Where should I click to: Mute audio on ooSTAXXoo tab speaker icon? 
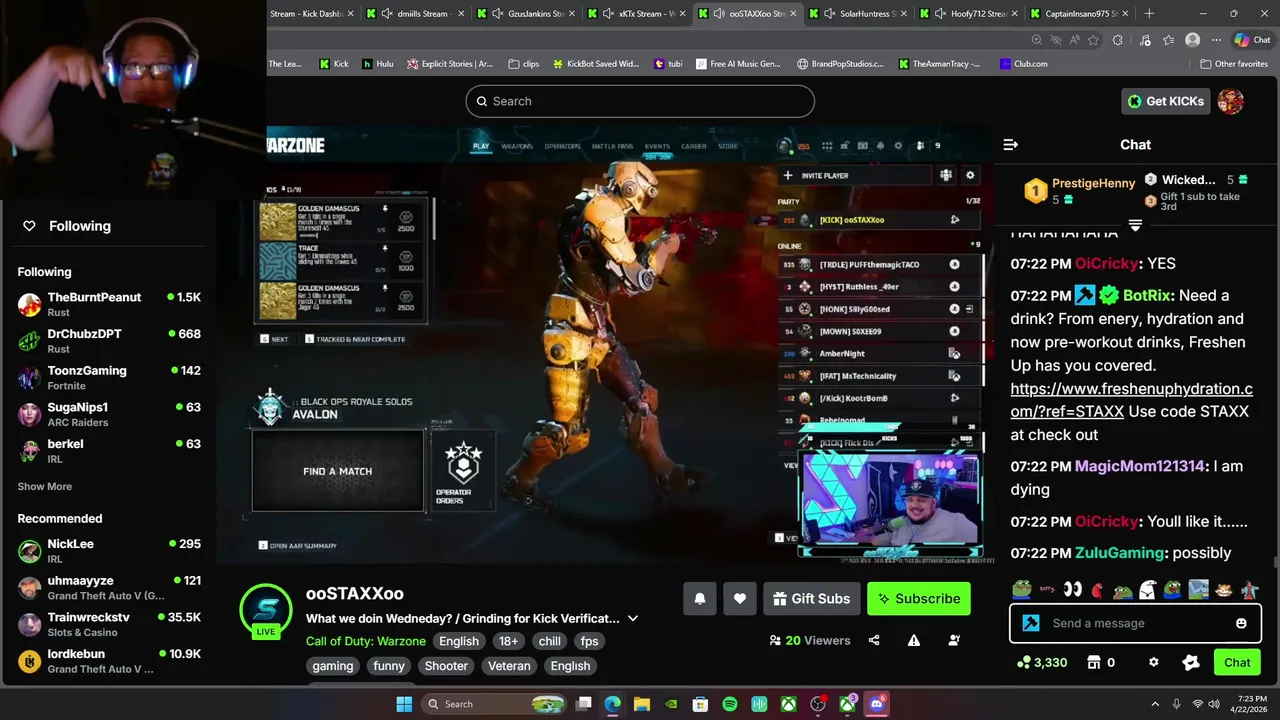[719, 14]
